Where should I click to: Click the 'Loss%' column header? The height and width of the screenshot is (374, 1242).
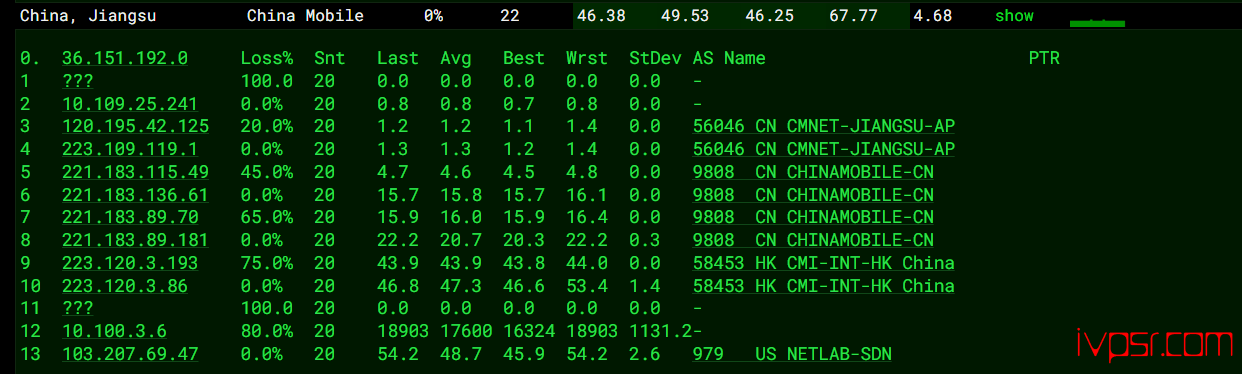(266, 58)
